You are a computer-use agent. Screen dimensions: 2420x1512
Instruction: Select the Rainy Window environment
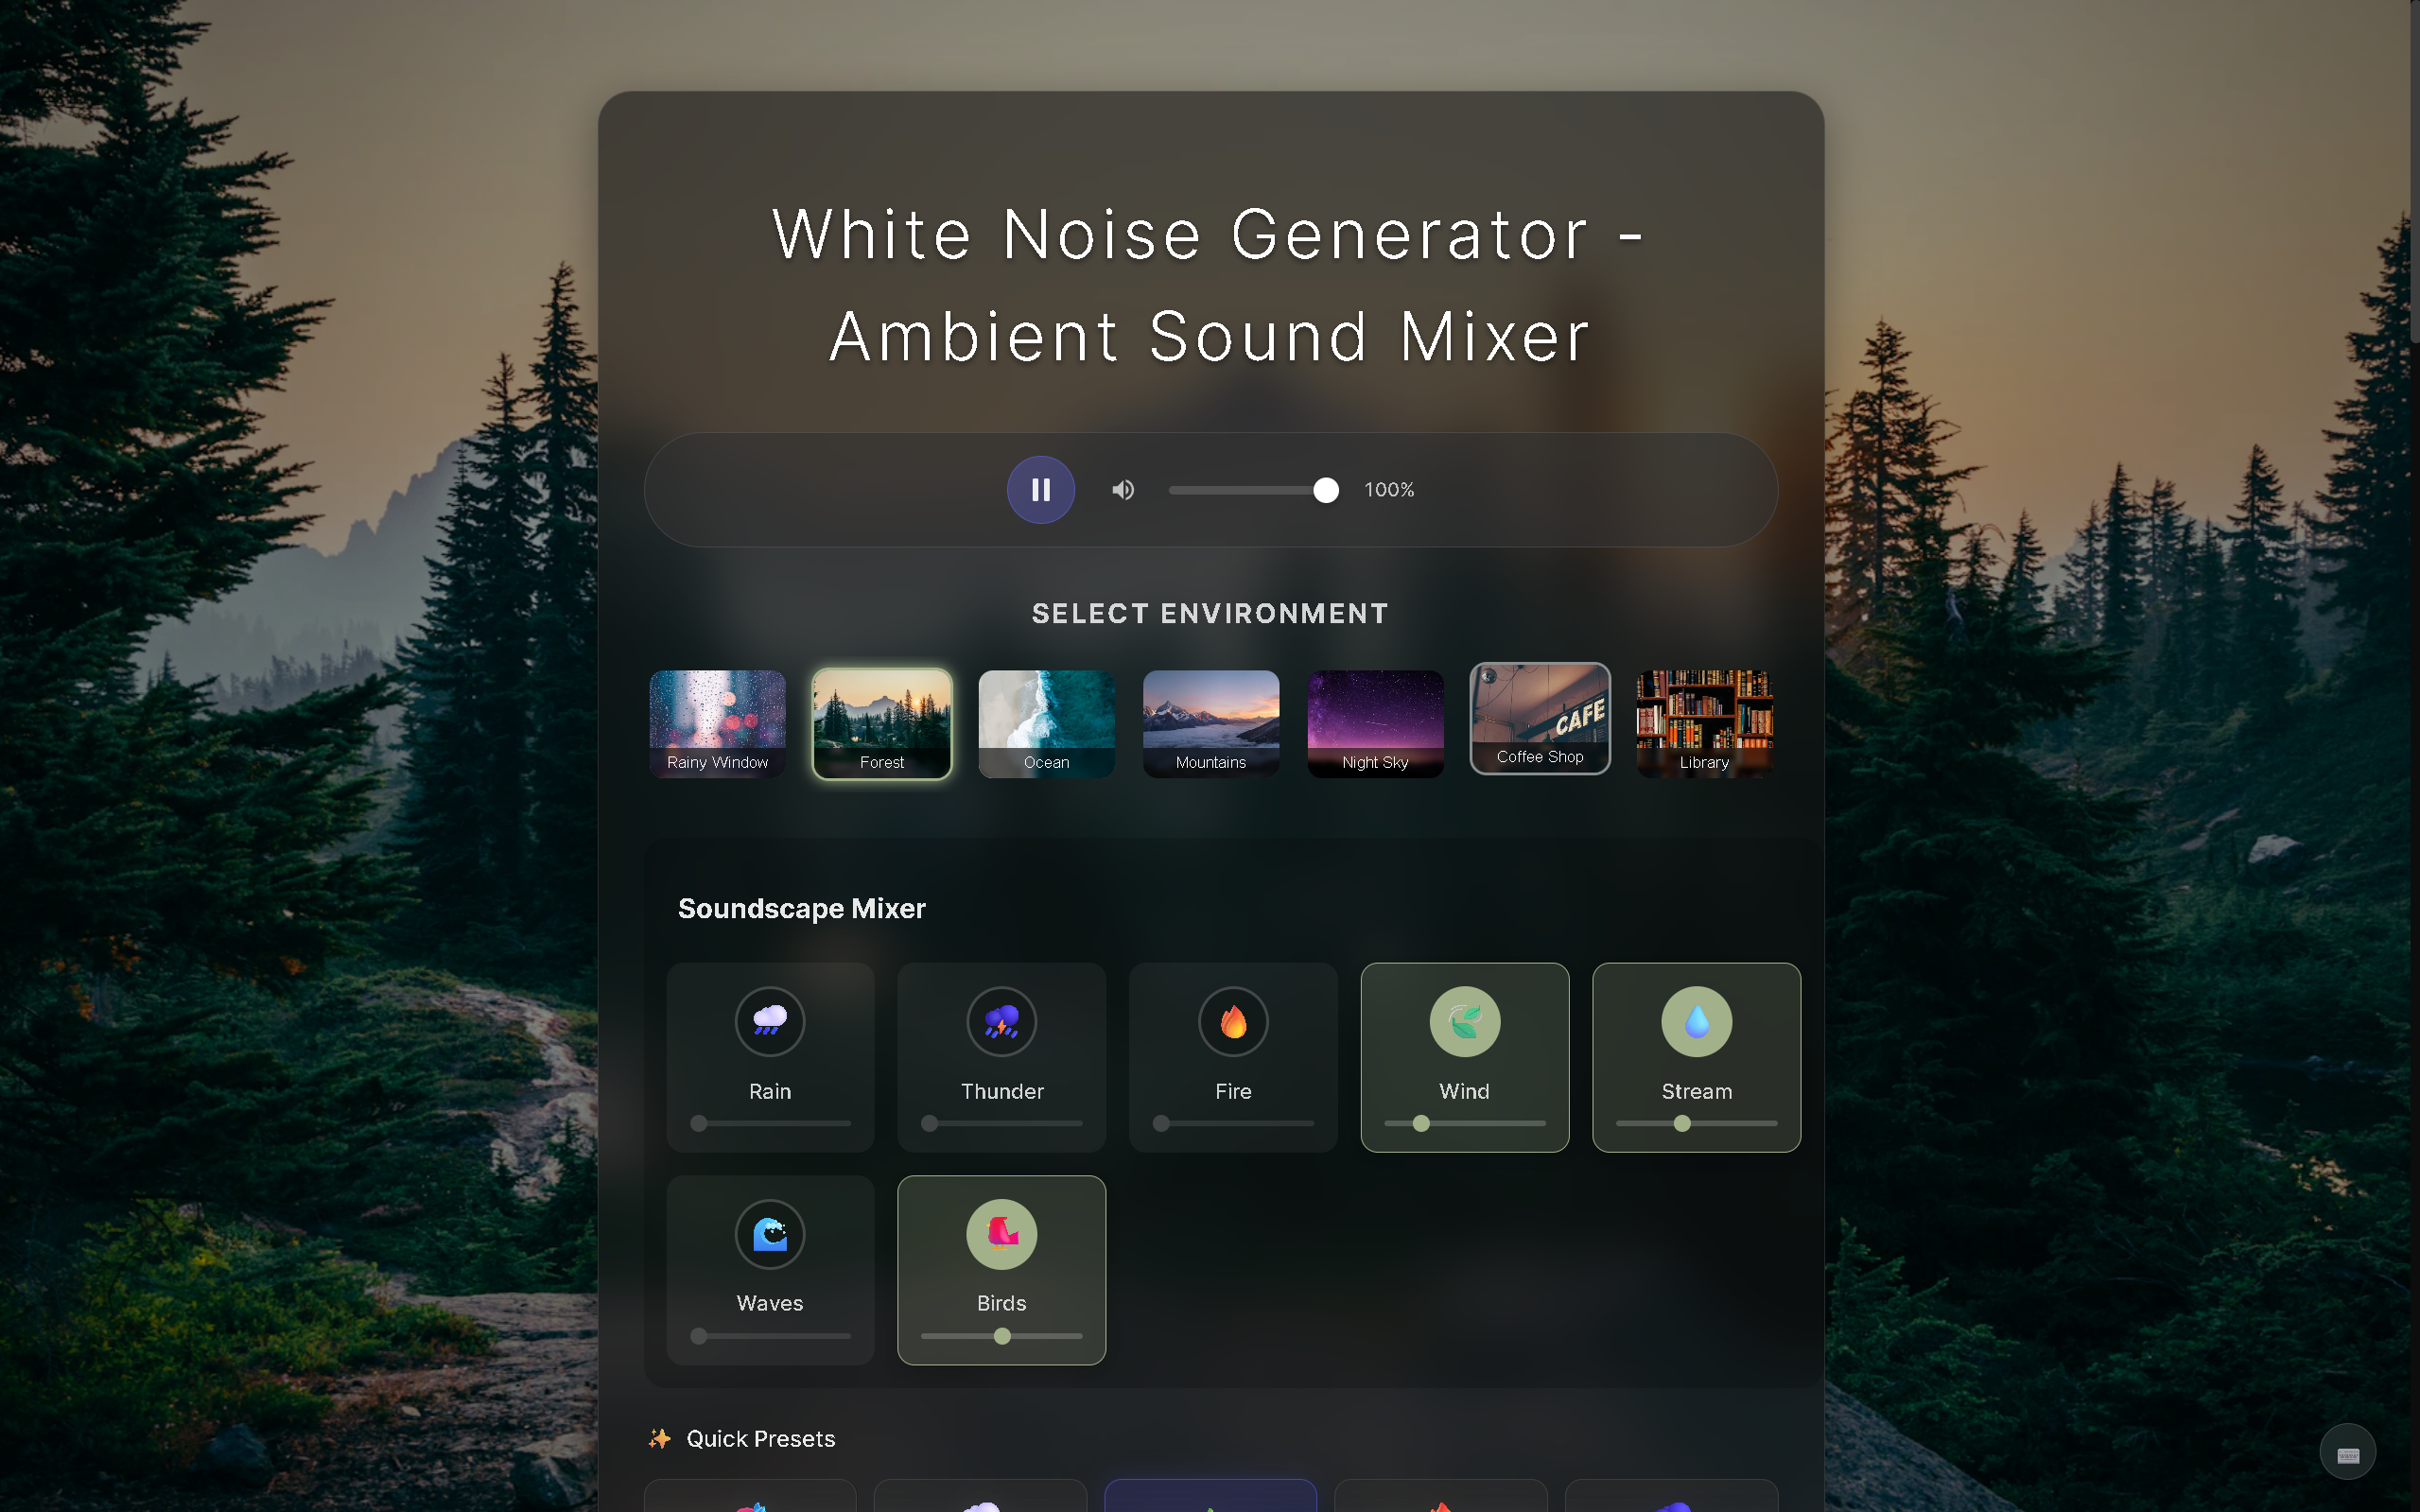(x=717, y=722)
